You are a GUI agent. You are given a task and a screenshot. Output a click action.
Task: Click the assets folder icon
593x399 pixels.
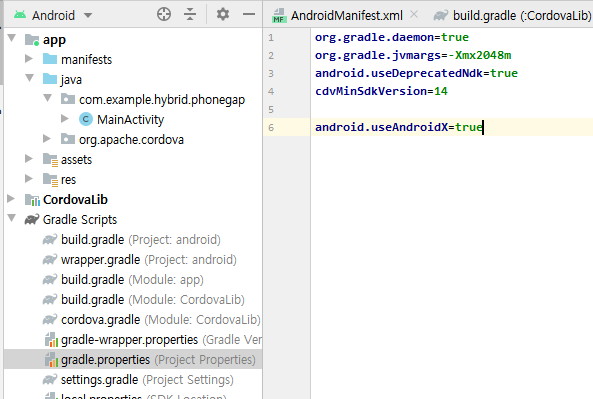tap(50, 160)
